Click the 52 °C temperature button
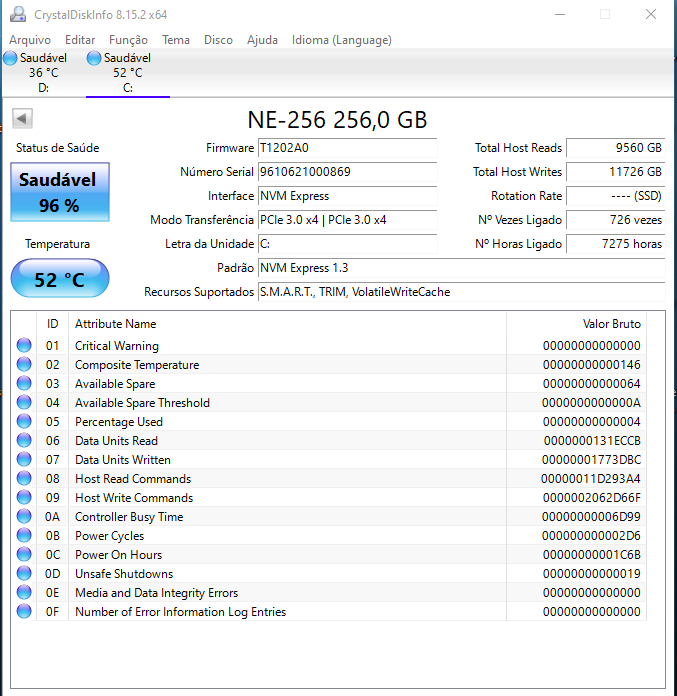The width and height of the screenshot is (677, 696). coord(59,279)
